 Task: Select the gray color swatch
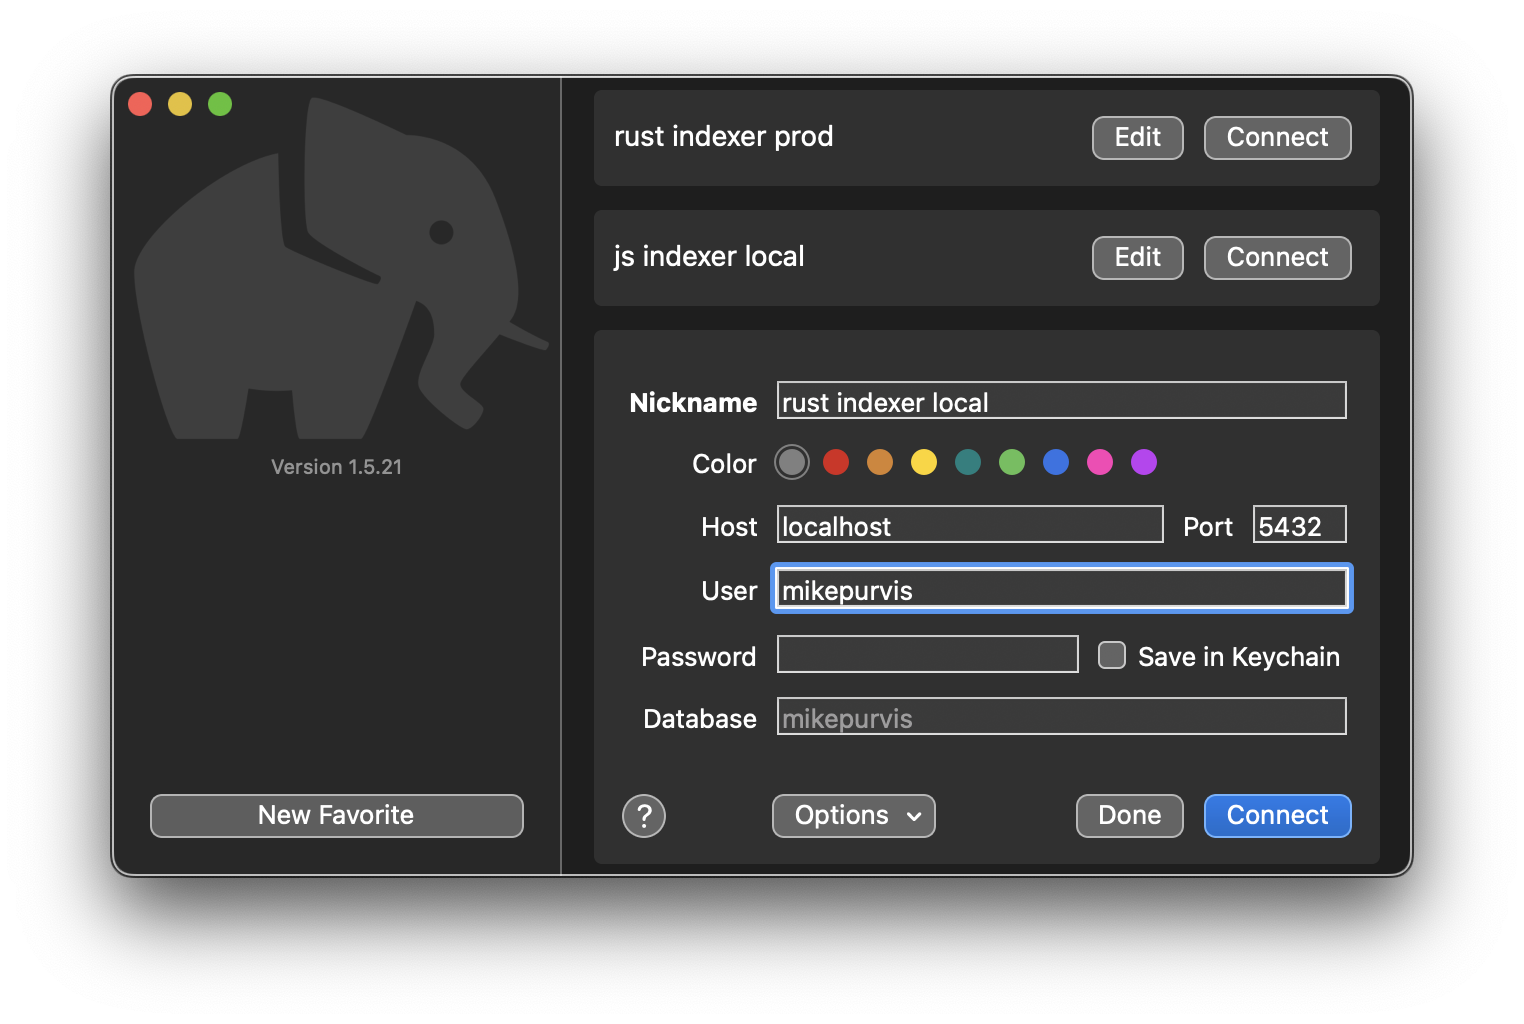[x=792, y=462]
